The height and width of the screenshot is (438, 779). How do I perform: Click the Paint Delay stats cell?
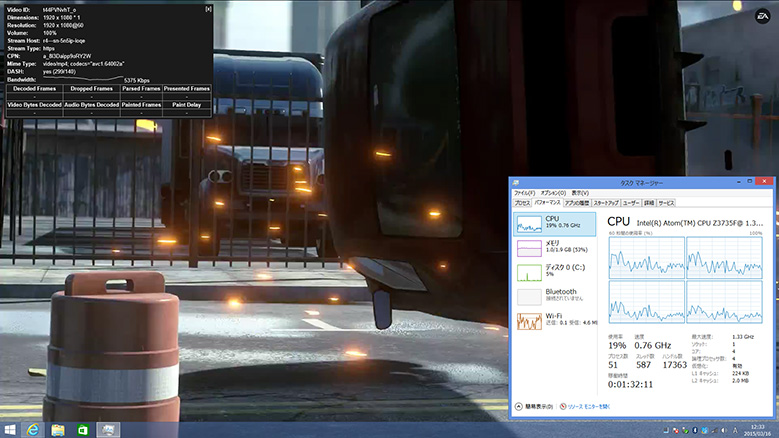(187, 105)
